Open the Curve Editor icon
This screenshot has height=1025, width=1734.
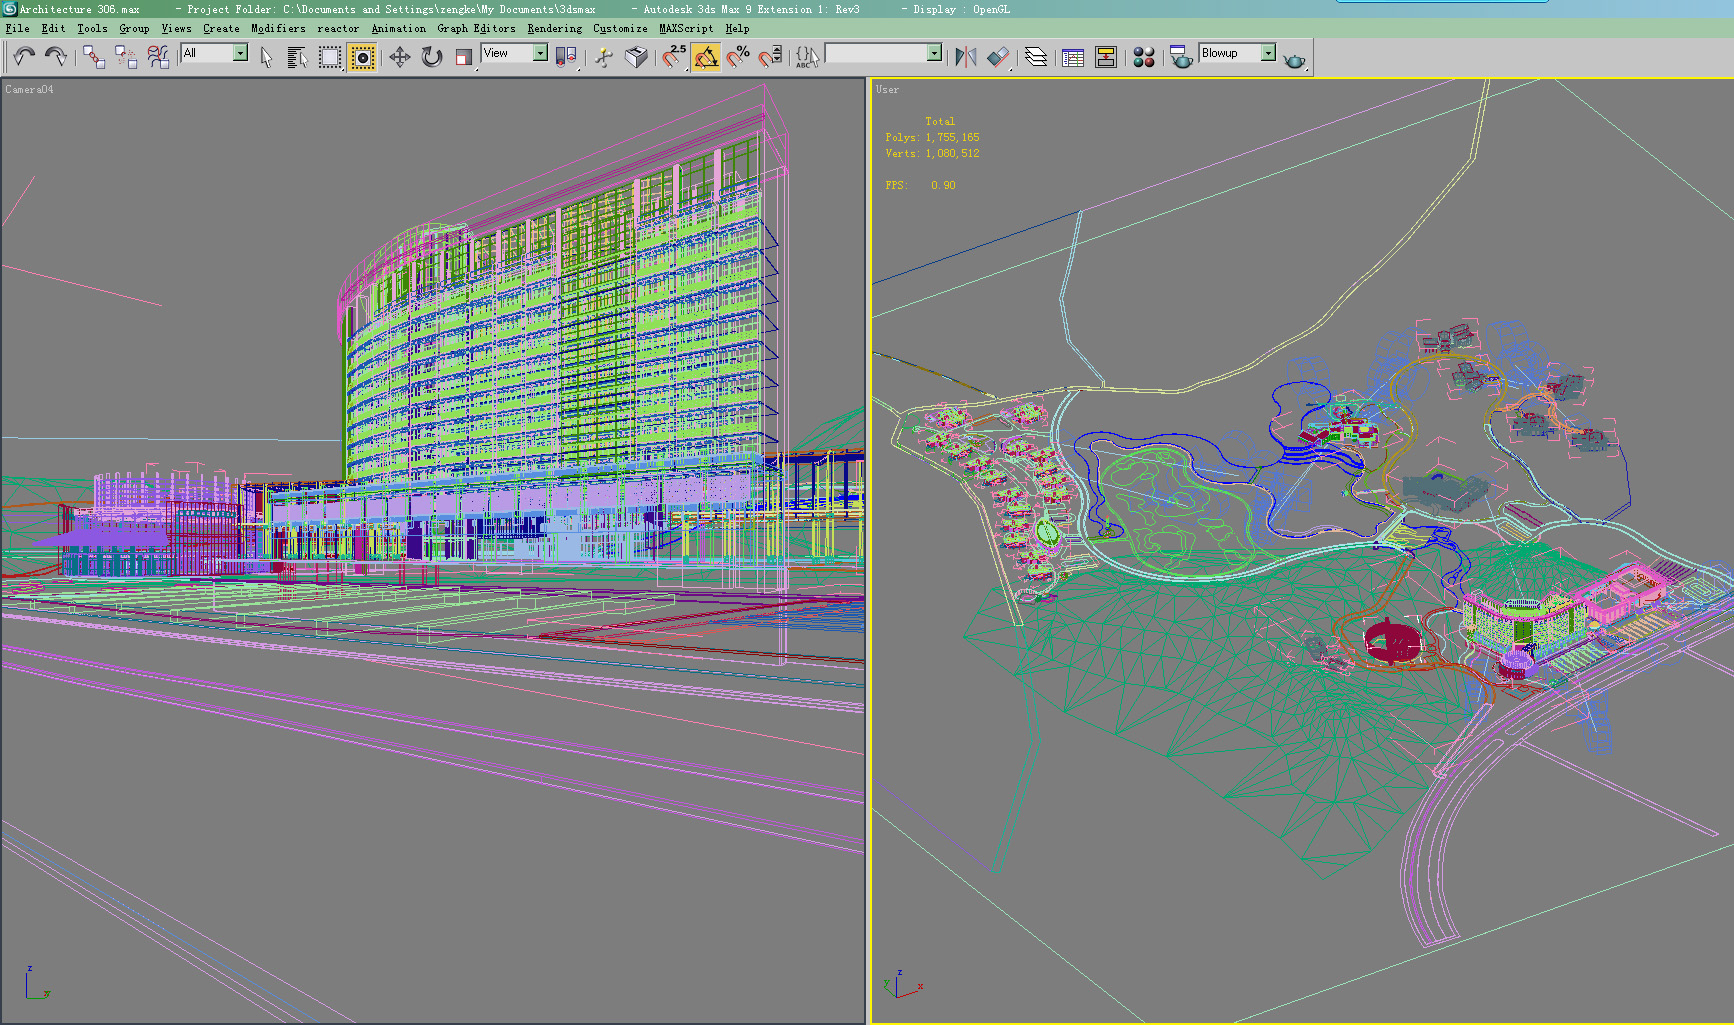click(1073, 57)
